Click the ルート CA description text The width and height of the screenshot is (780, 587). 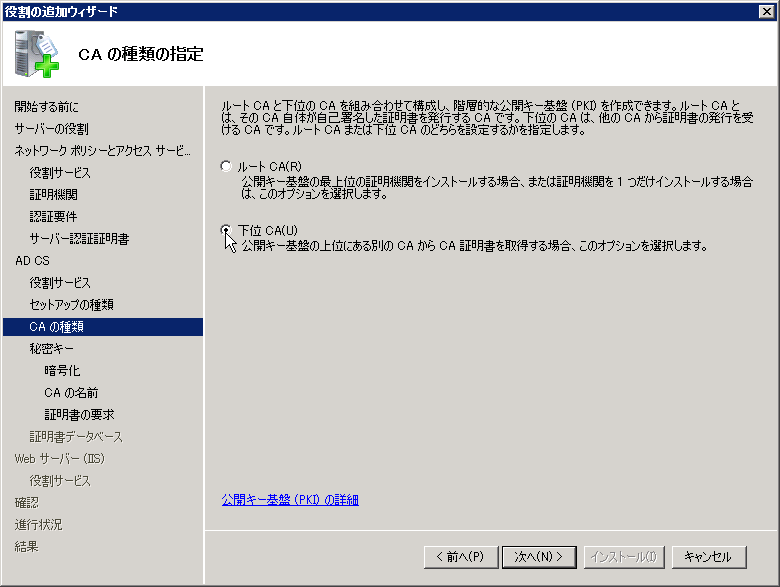point(496,188)
